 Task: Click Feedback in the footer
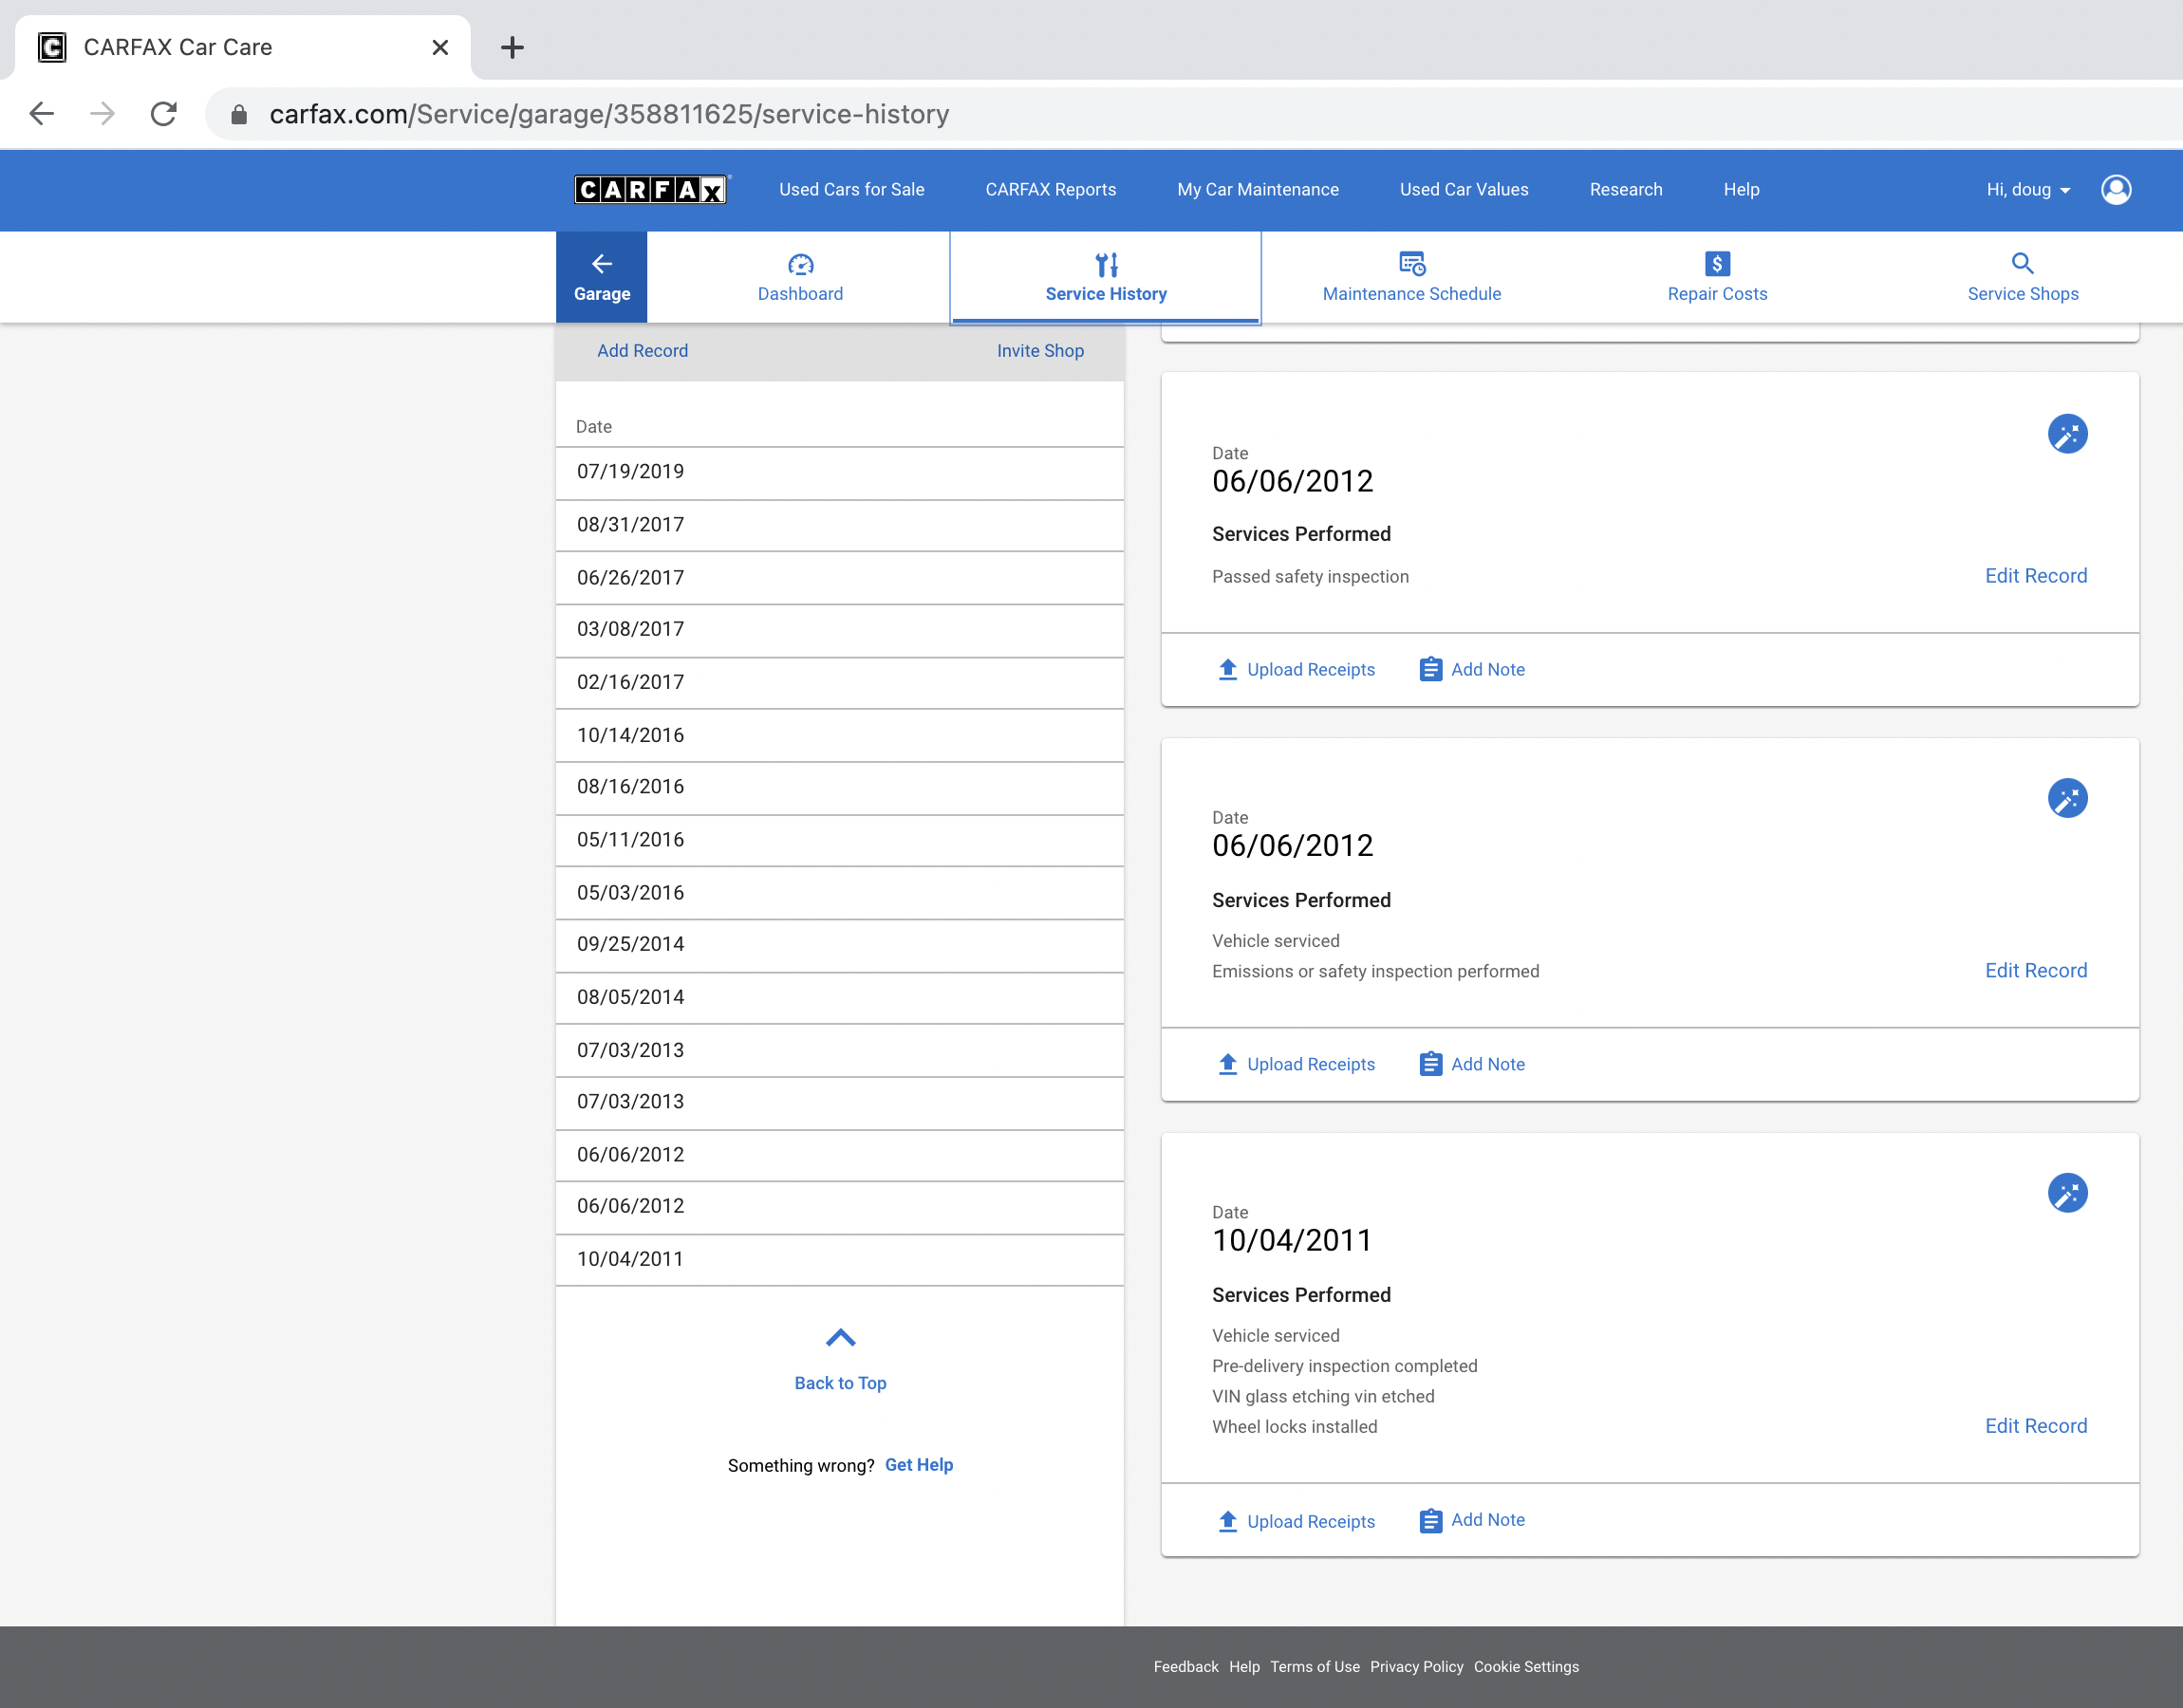point(1185,1667)
